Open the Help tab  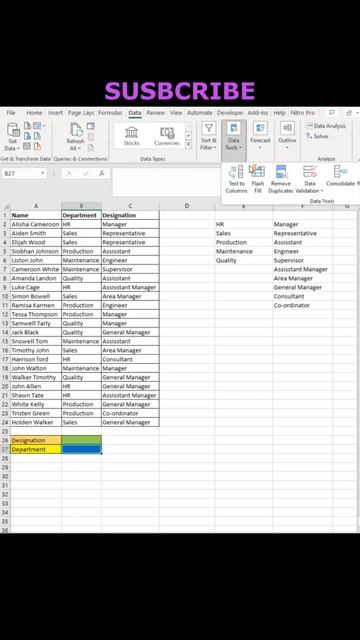(x=280, y=113)
